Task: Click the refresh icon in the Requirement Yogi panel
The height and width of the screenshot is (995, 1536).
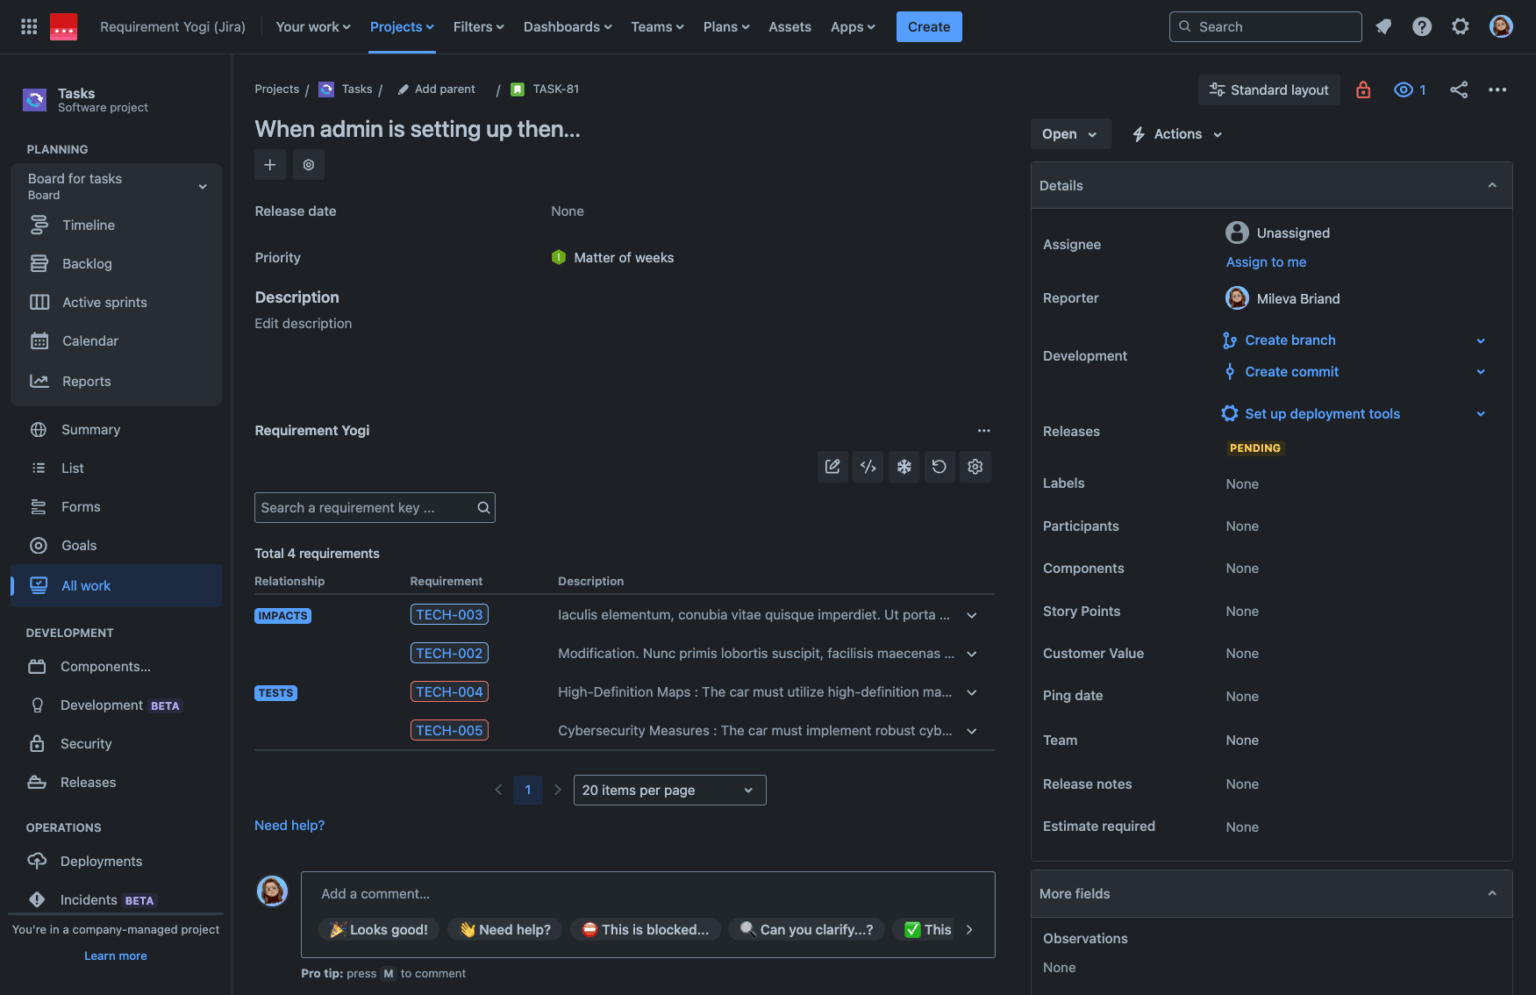Action: click(939, 466)
